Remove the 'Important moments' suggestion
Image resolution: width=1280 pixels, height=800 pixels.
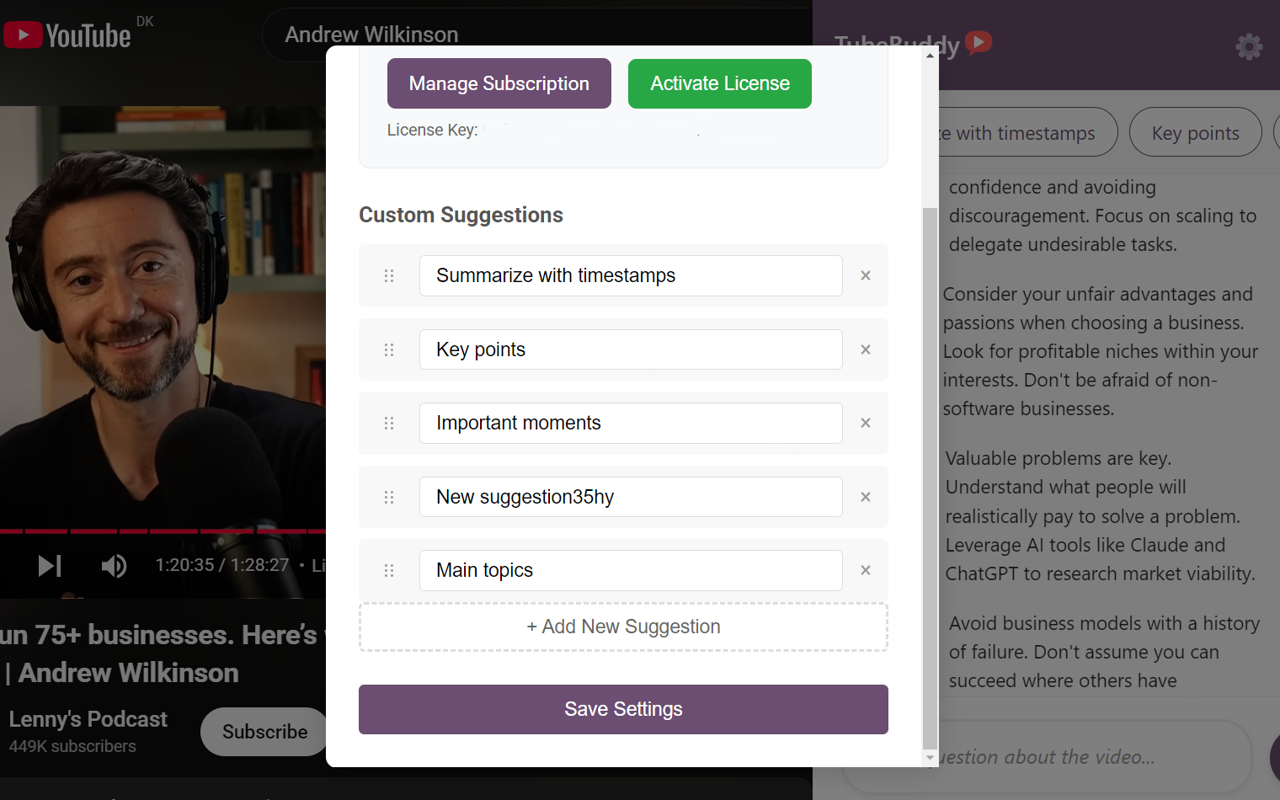coord(866,423)
